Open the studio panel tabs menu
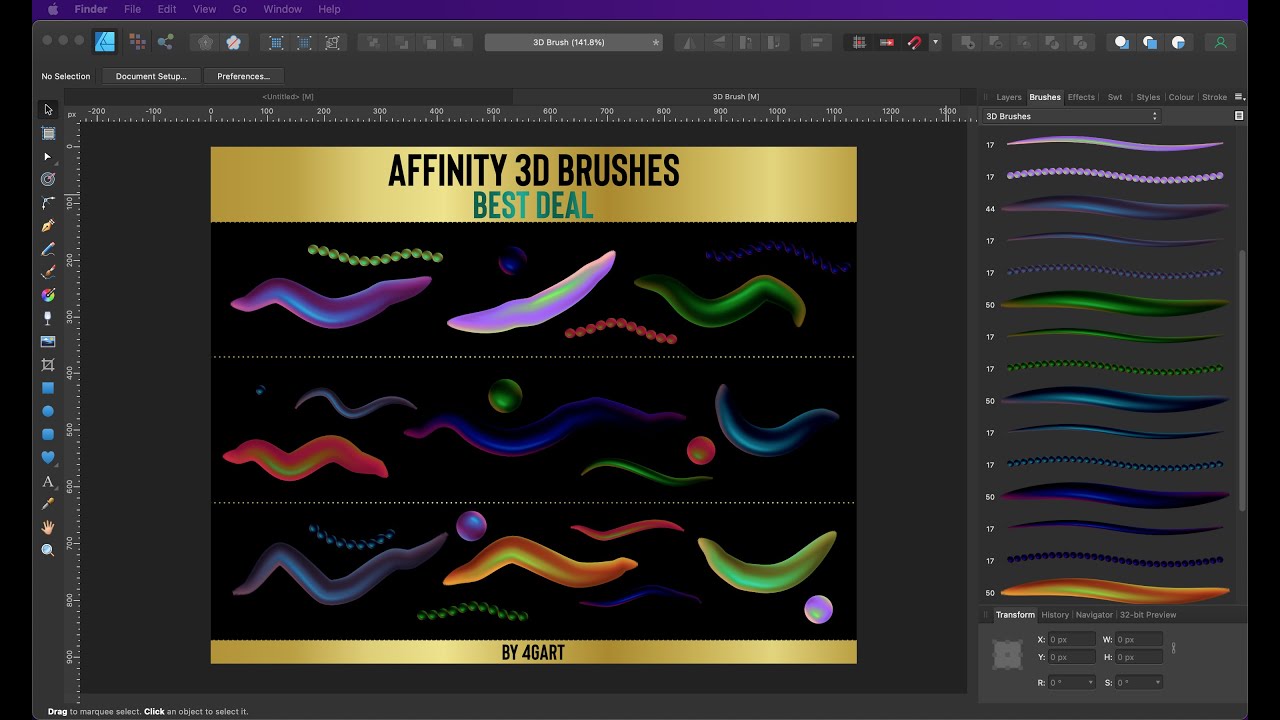 pyautogui.click(x=1239, y=97)
